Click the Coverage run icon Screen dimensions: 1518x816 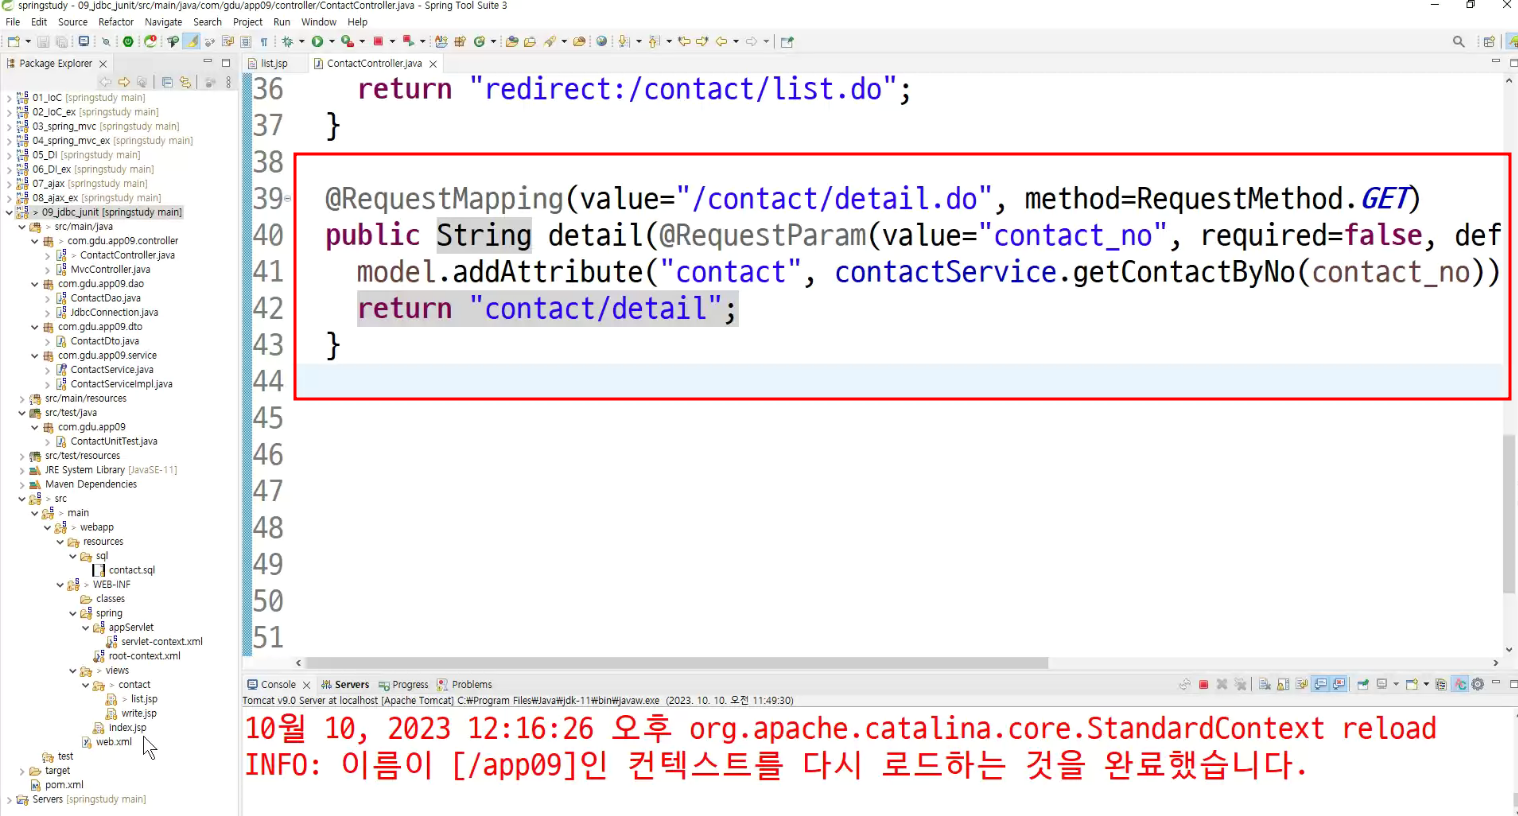(x=347, y=41)
